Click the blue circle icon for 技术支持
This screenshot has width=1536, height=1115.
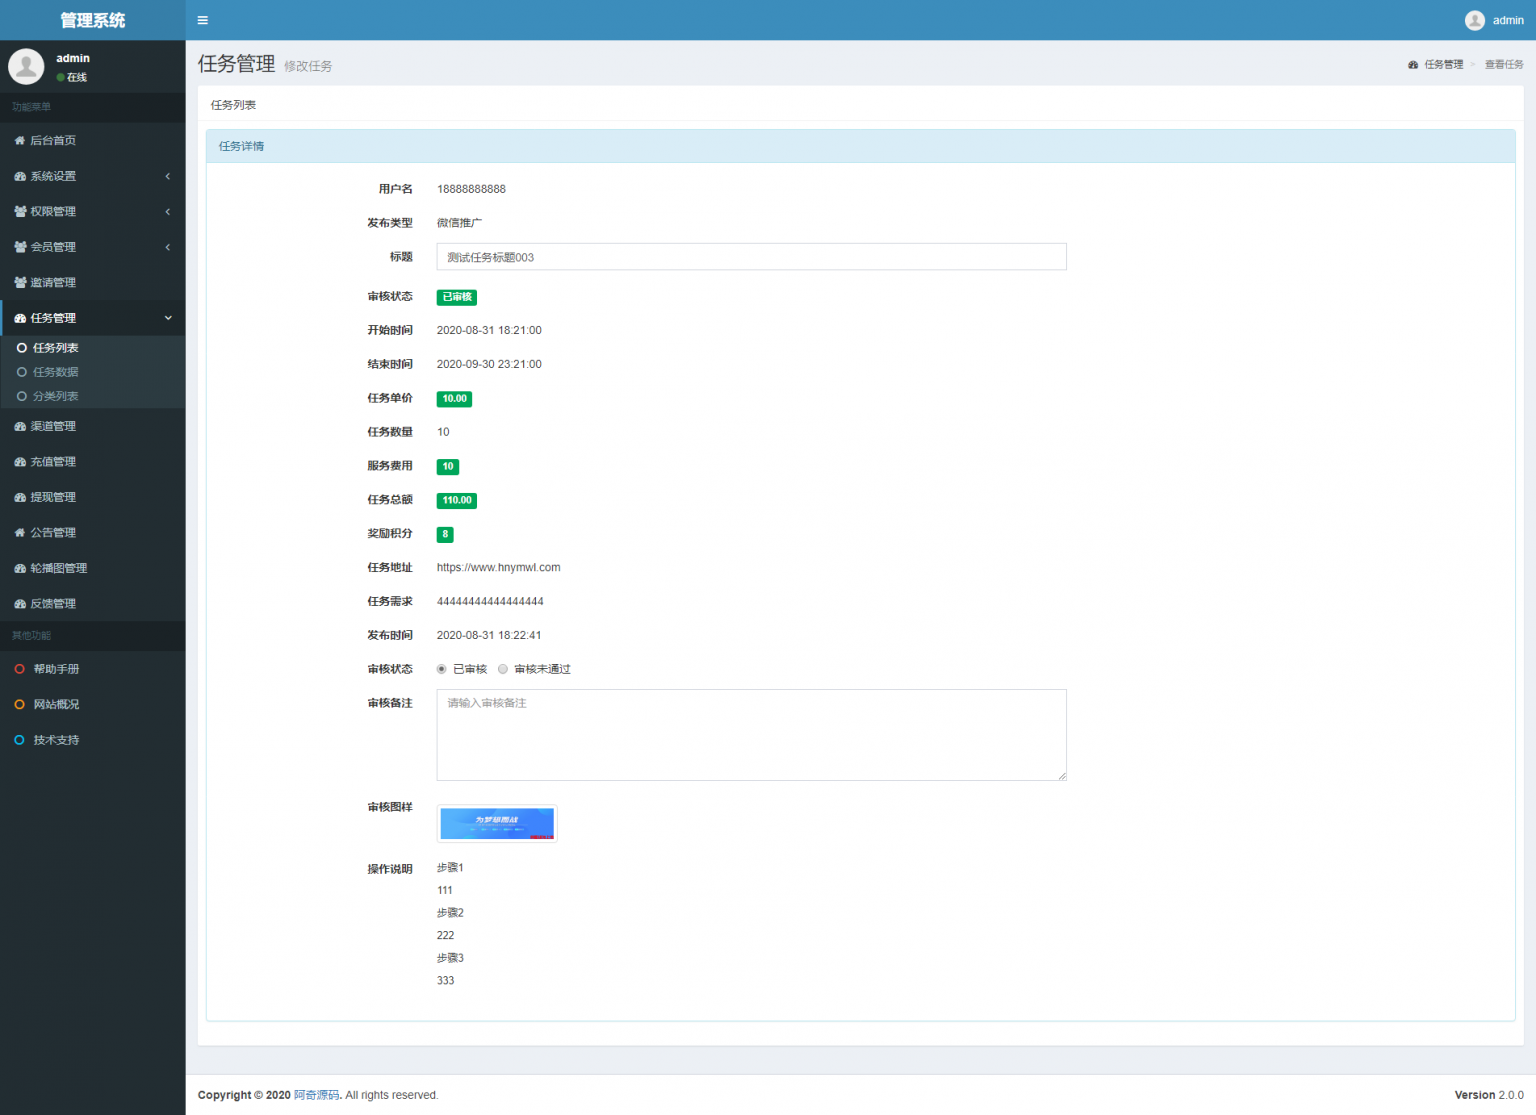click(20, 740)
